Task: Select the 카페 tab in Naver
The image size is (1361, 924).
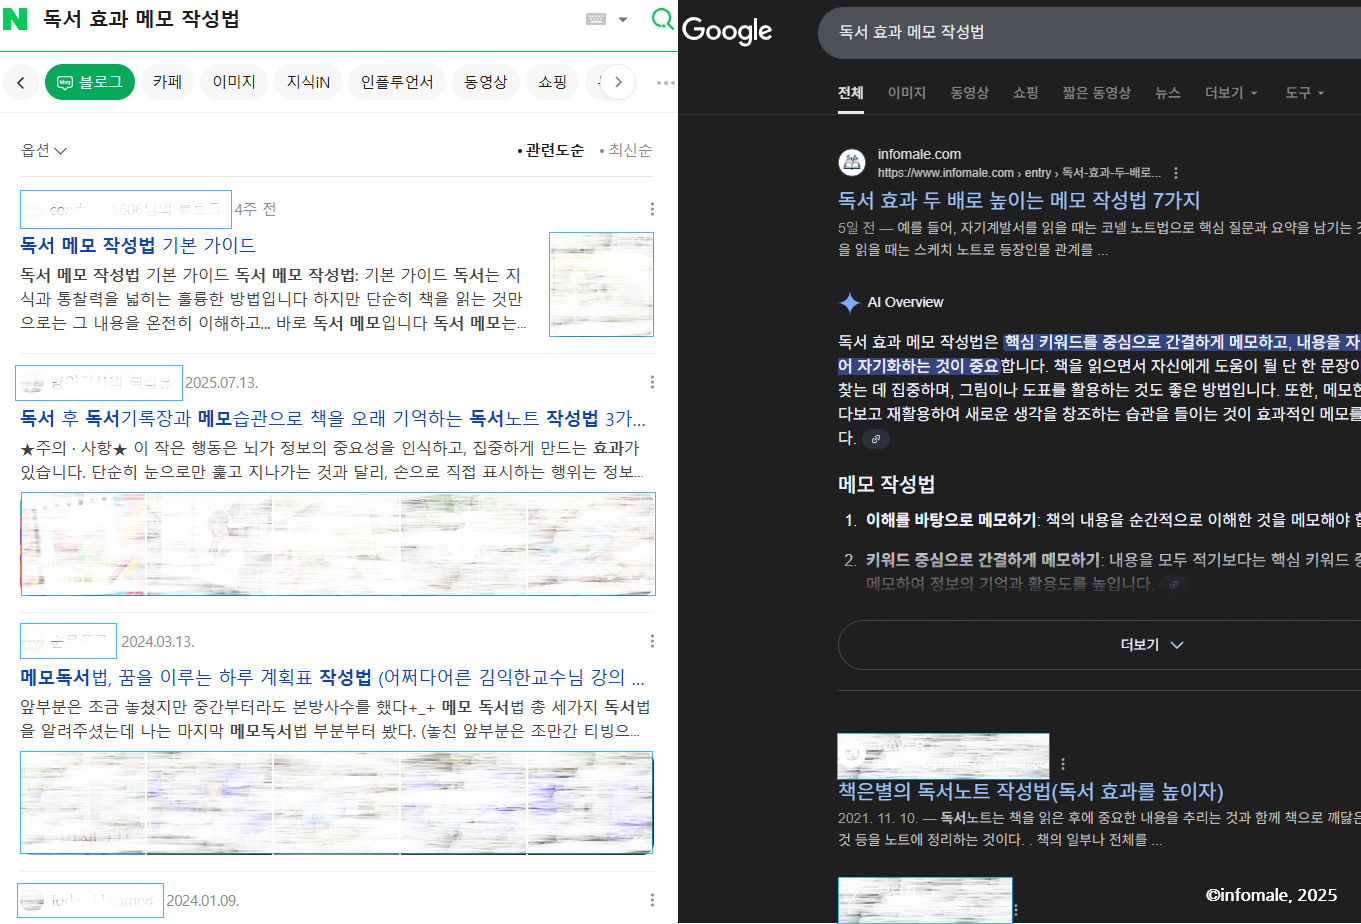Action: [x=167, y=82]
